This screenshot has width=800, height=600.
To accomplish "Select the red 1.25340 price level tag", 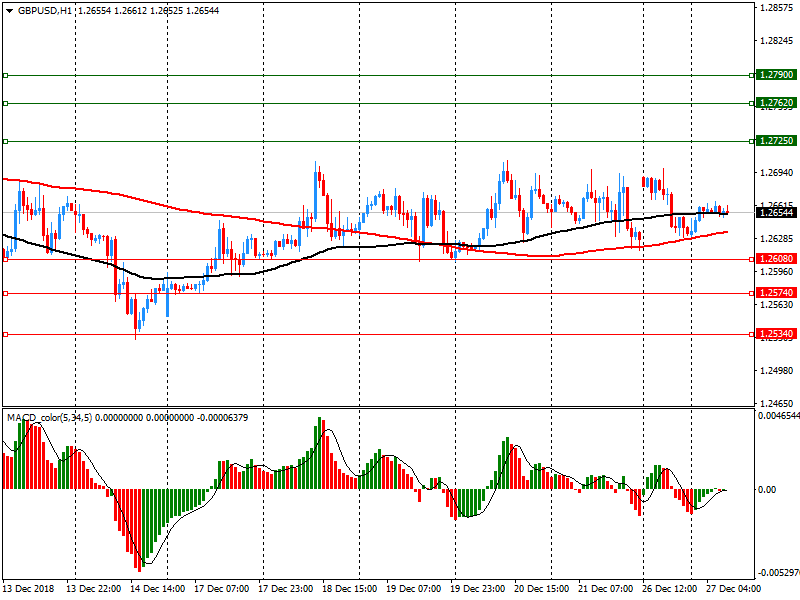I will [x=776, y=334].
